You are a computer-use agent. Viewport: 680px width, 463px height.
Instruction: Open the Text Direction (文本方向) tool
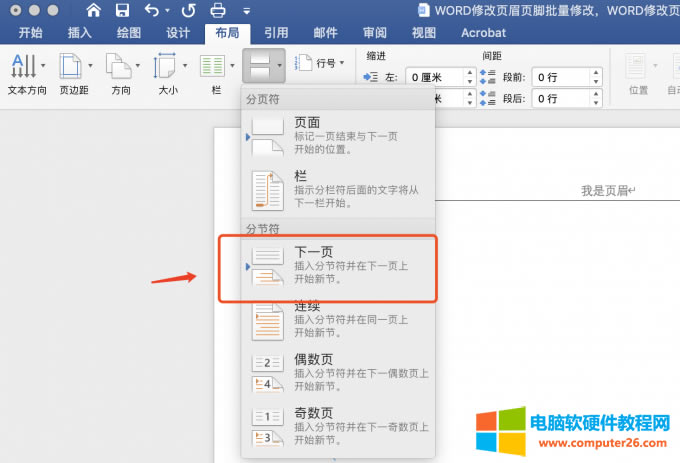coord(26,73)
